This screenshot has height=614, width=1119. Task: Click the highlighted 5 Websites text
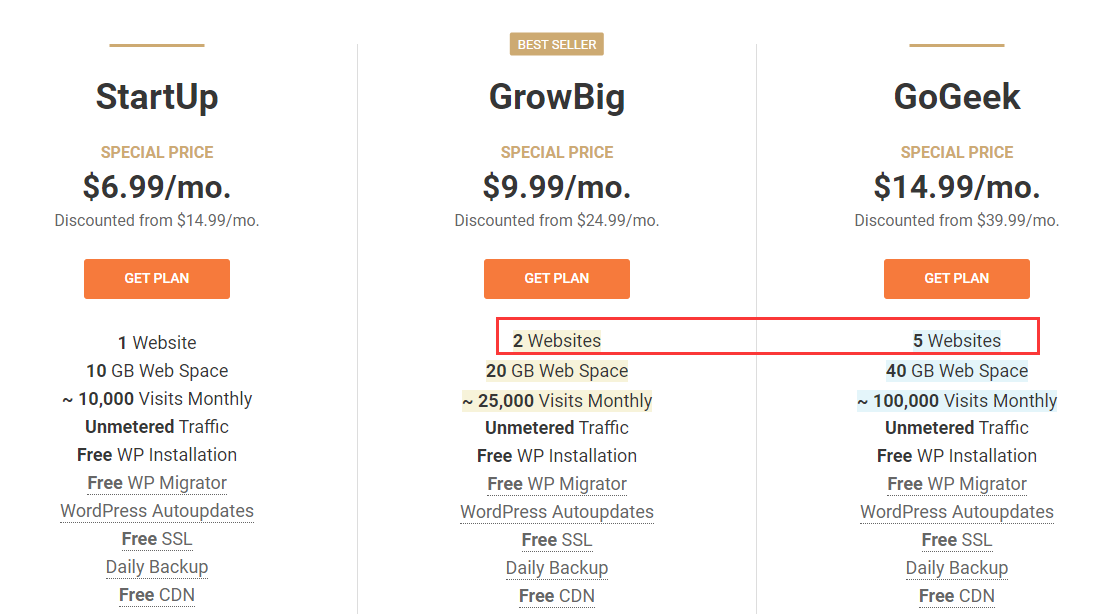click(957, 341)
